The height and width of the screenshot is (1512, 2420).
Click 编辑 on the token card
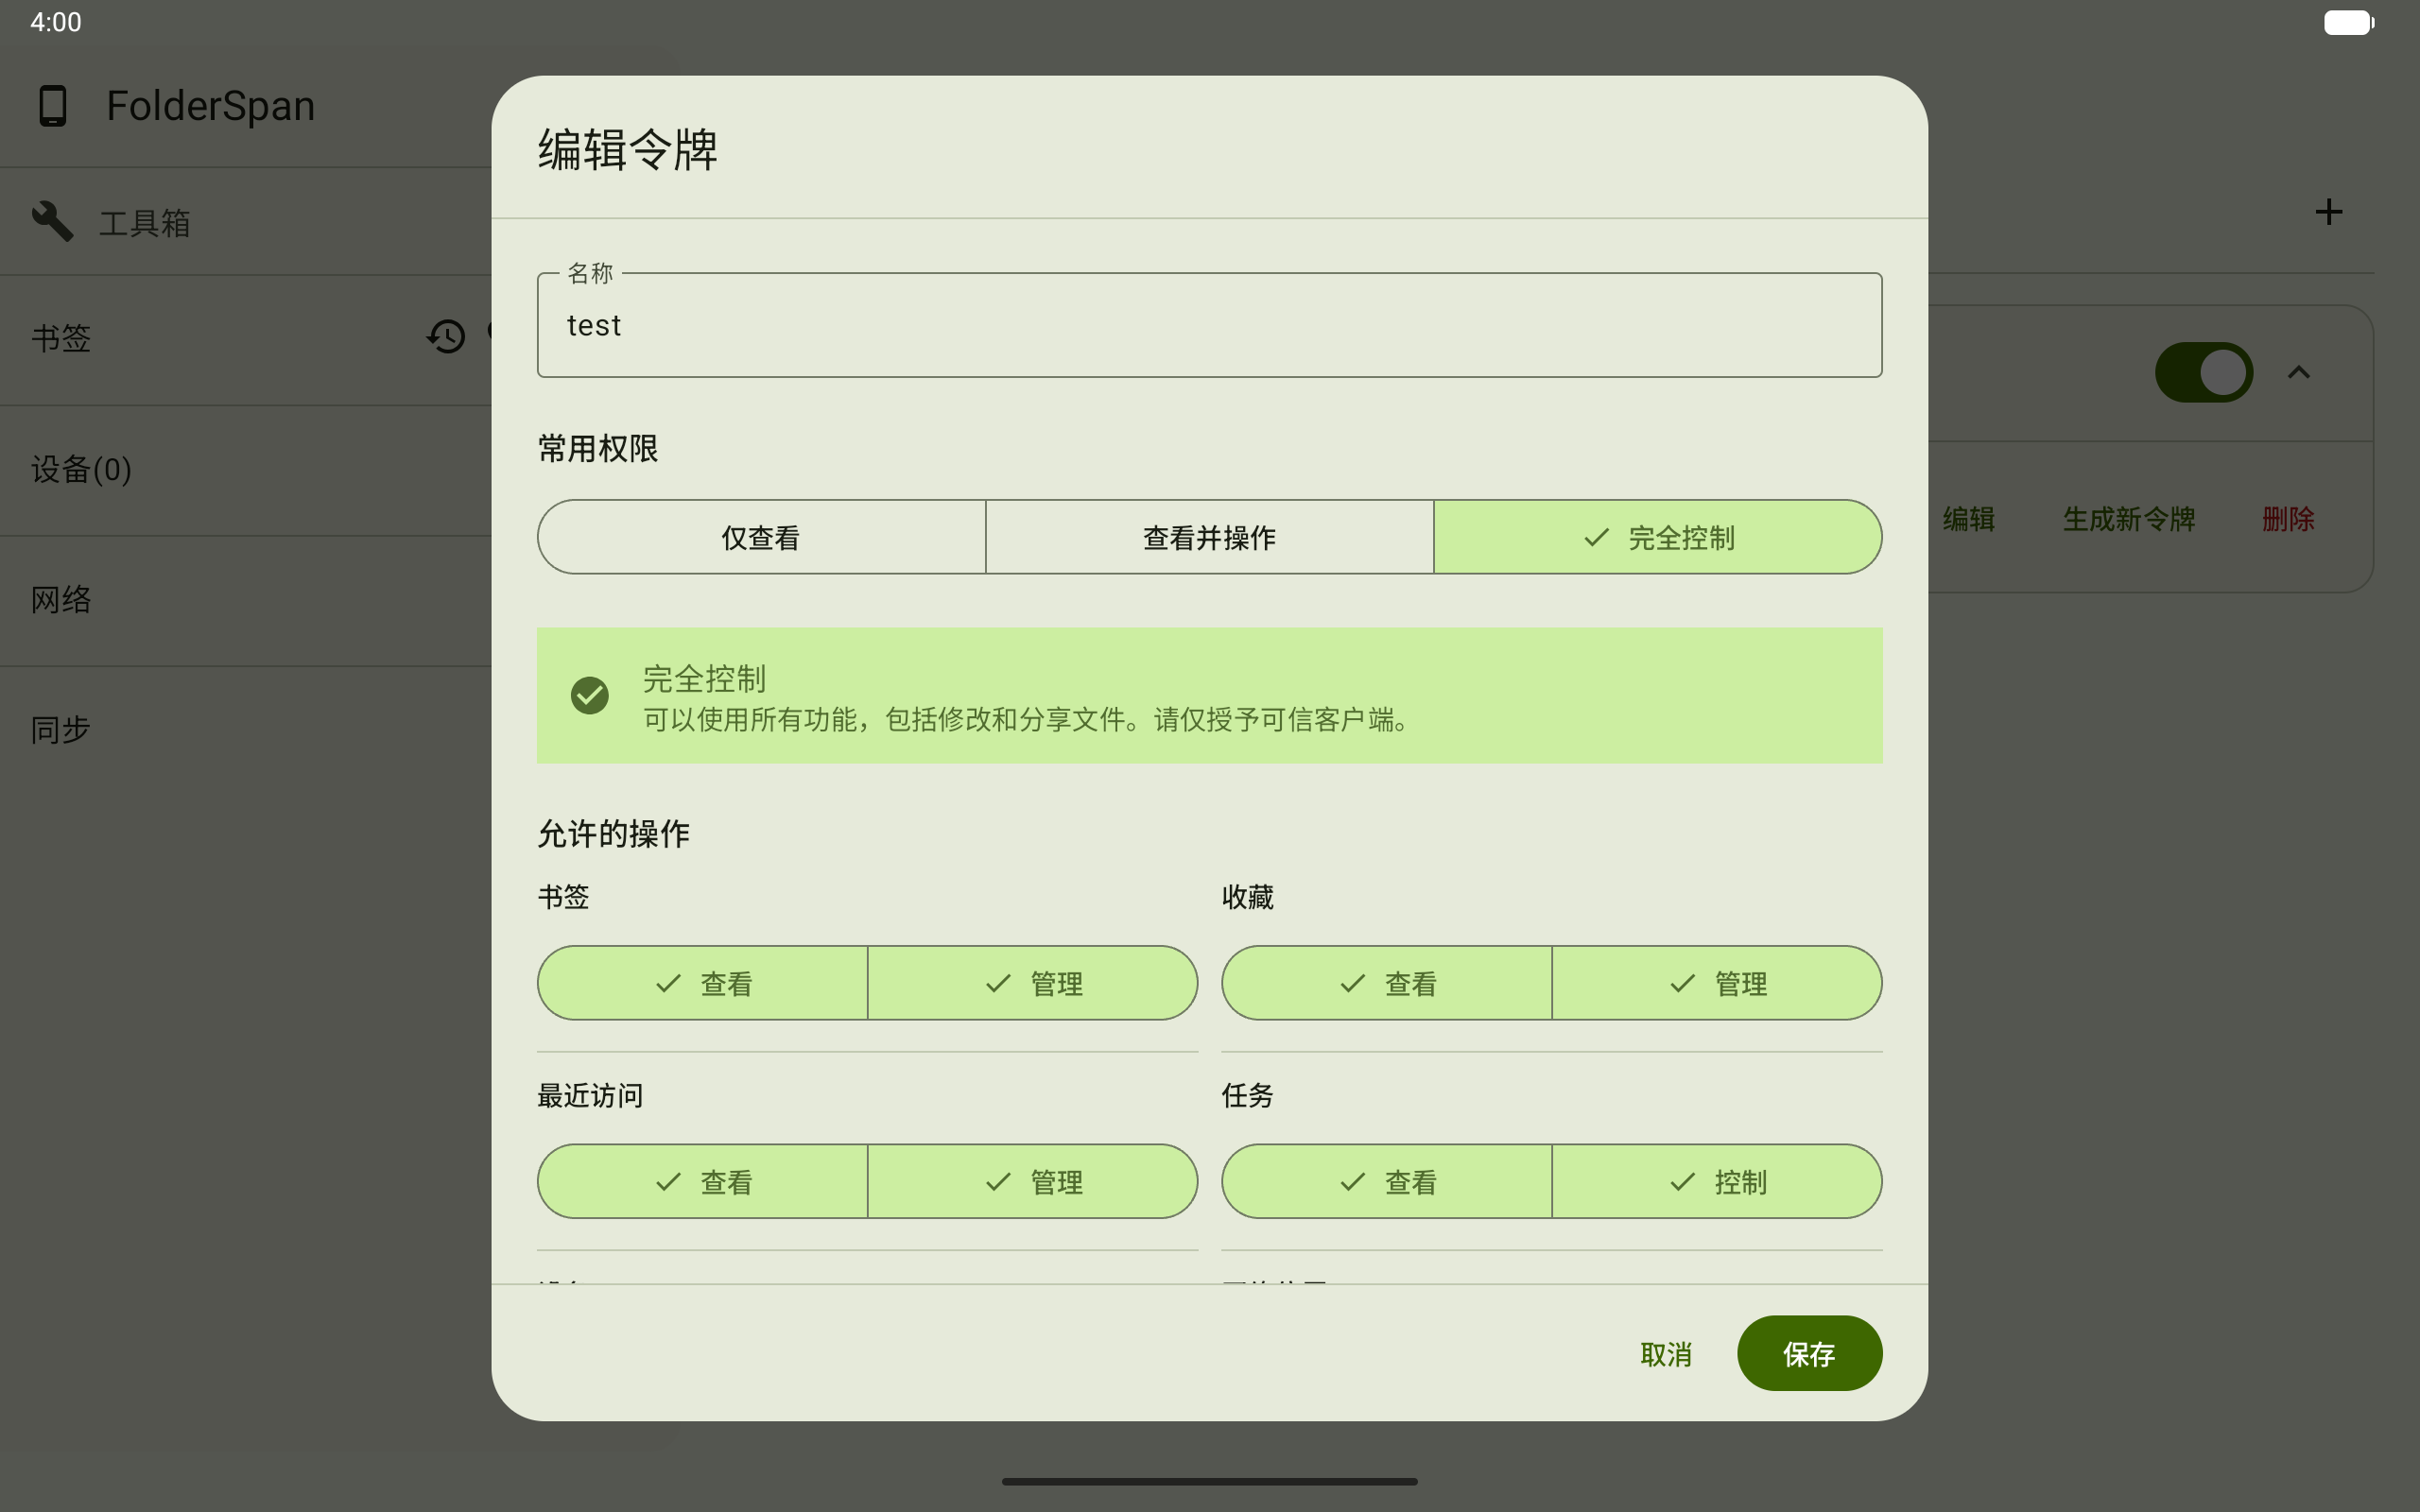pos(1968,519)
